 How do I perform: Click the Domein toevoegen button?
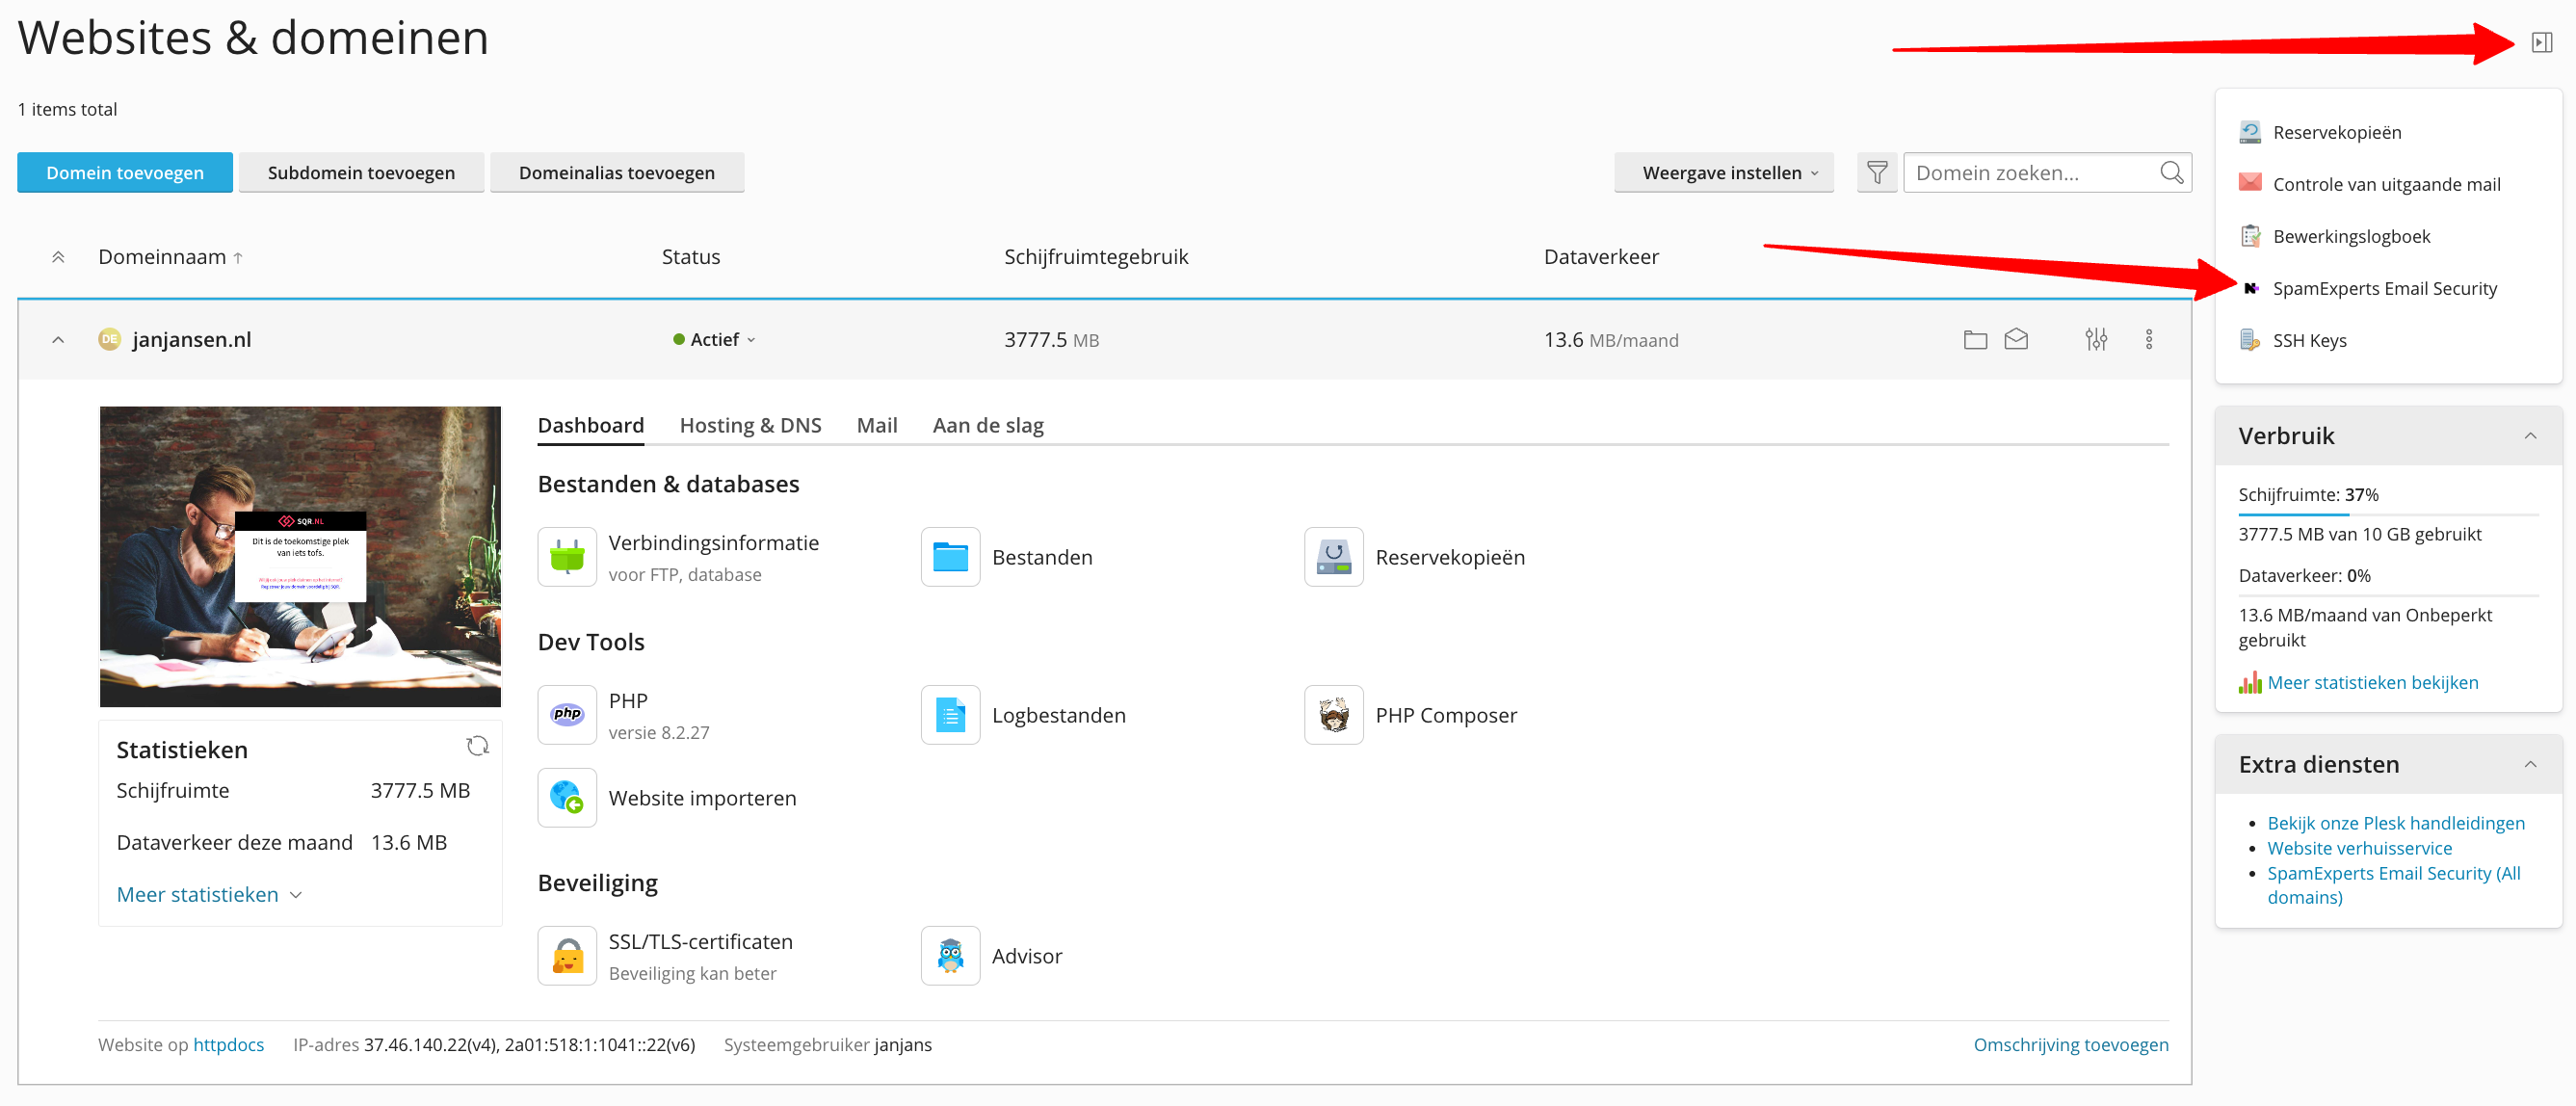coord(125,173)
